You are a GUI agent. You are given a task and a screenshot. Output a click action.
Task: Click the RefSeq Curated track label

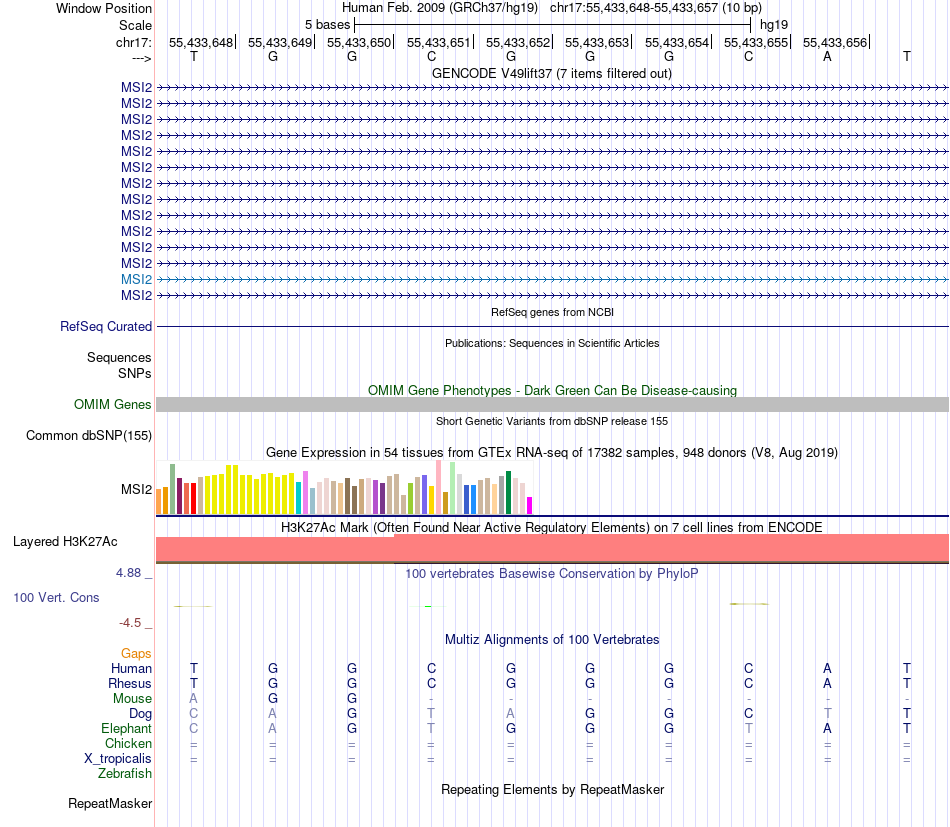click(x=106, y=326)
